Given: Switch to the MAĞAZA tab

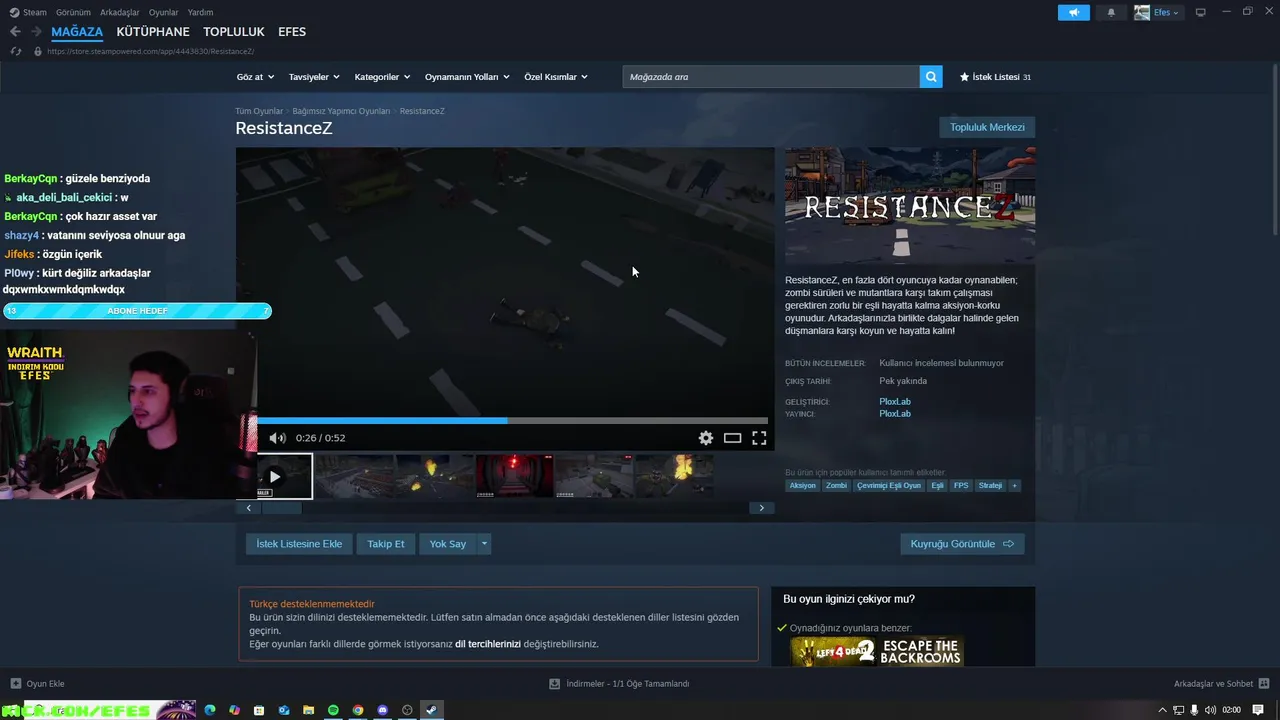Looking at the screenshot, I should pyautogui.click(x=77, y=32).
